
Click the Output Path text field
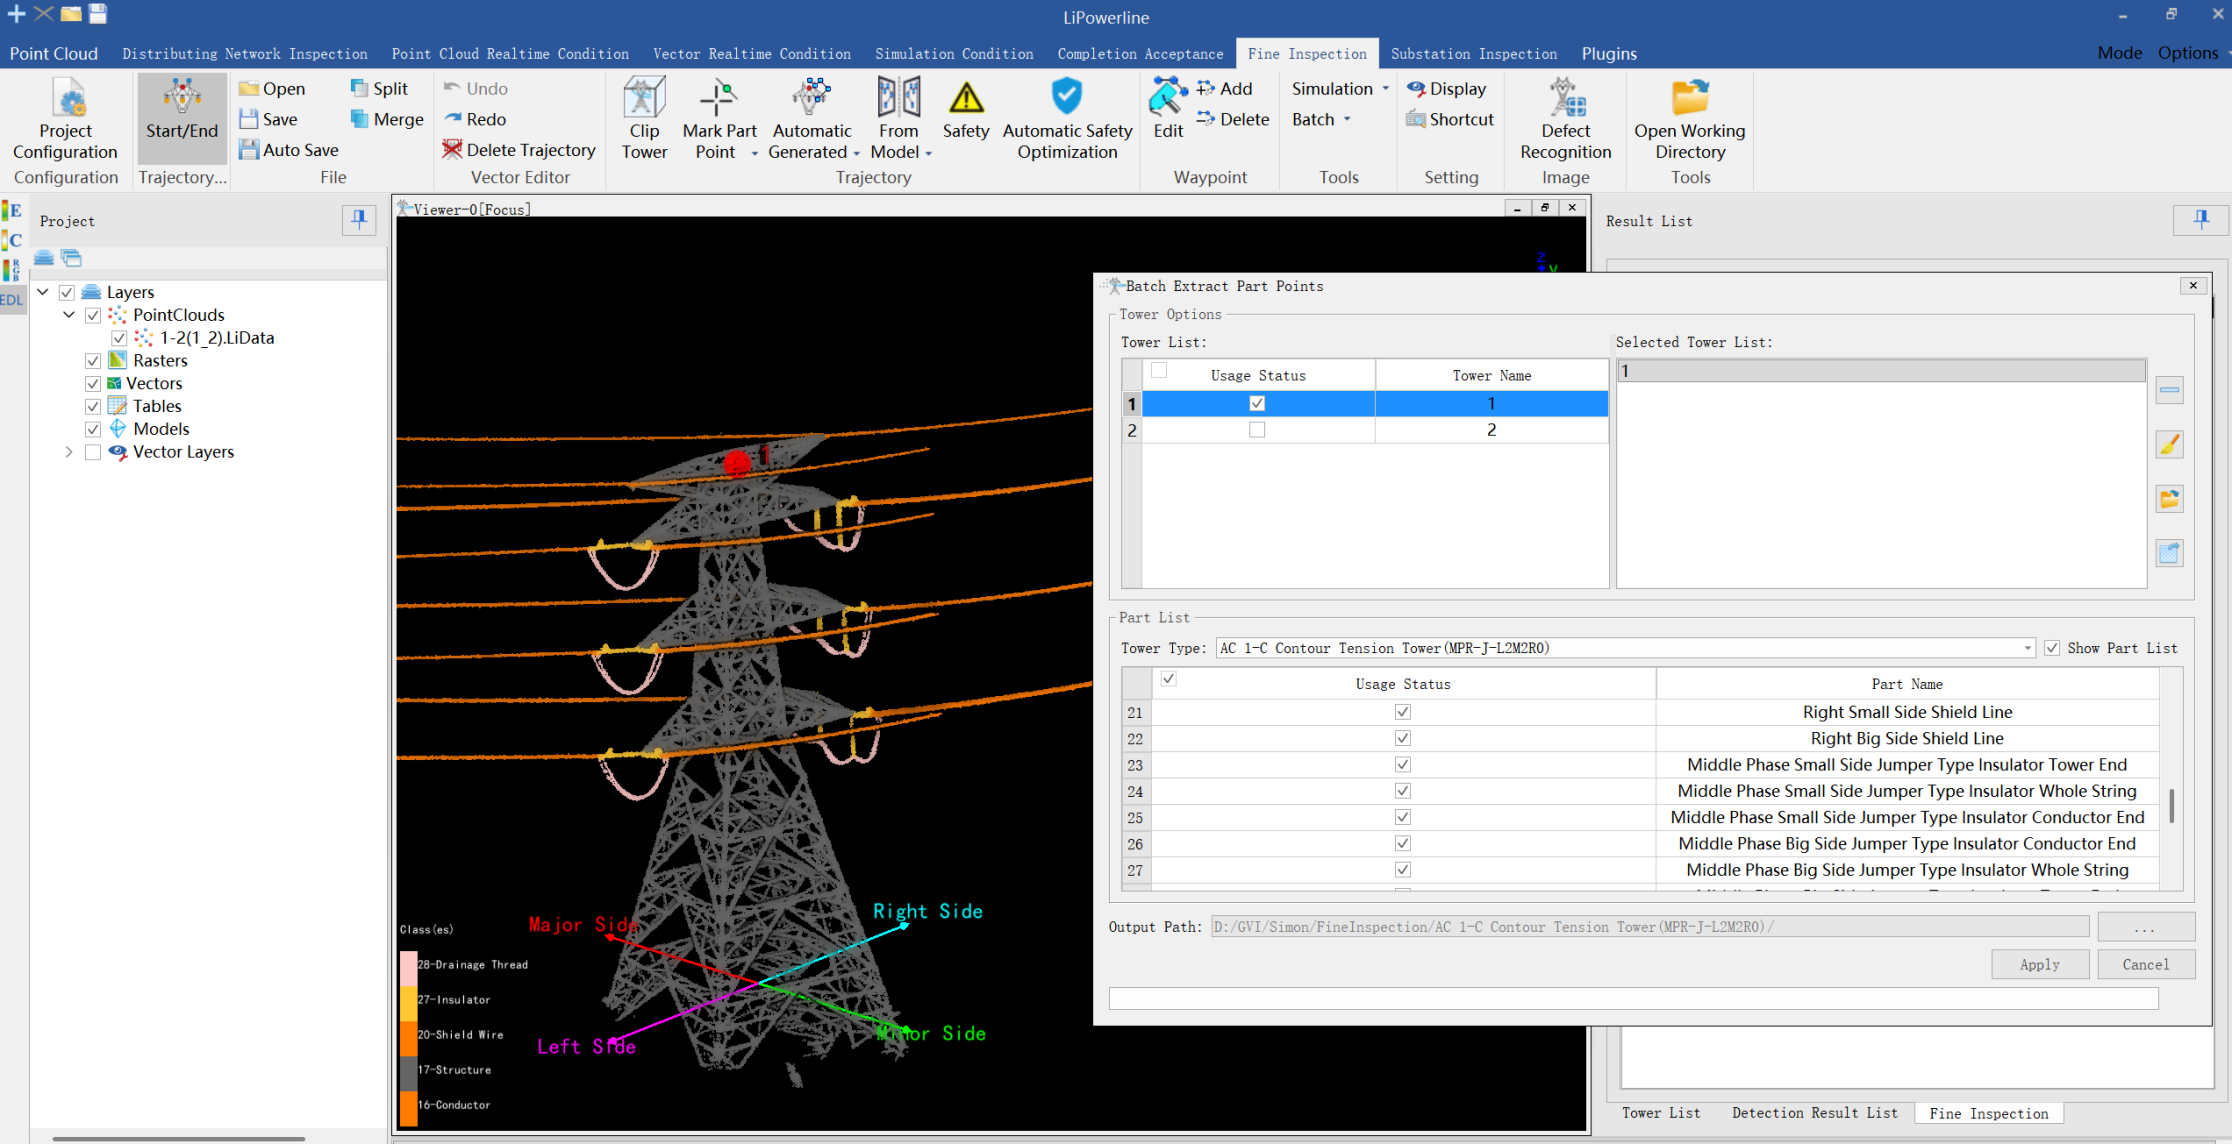1650,927
